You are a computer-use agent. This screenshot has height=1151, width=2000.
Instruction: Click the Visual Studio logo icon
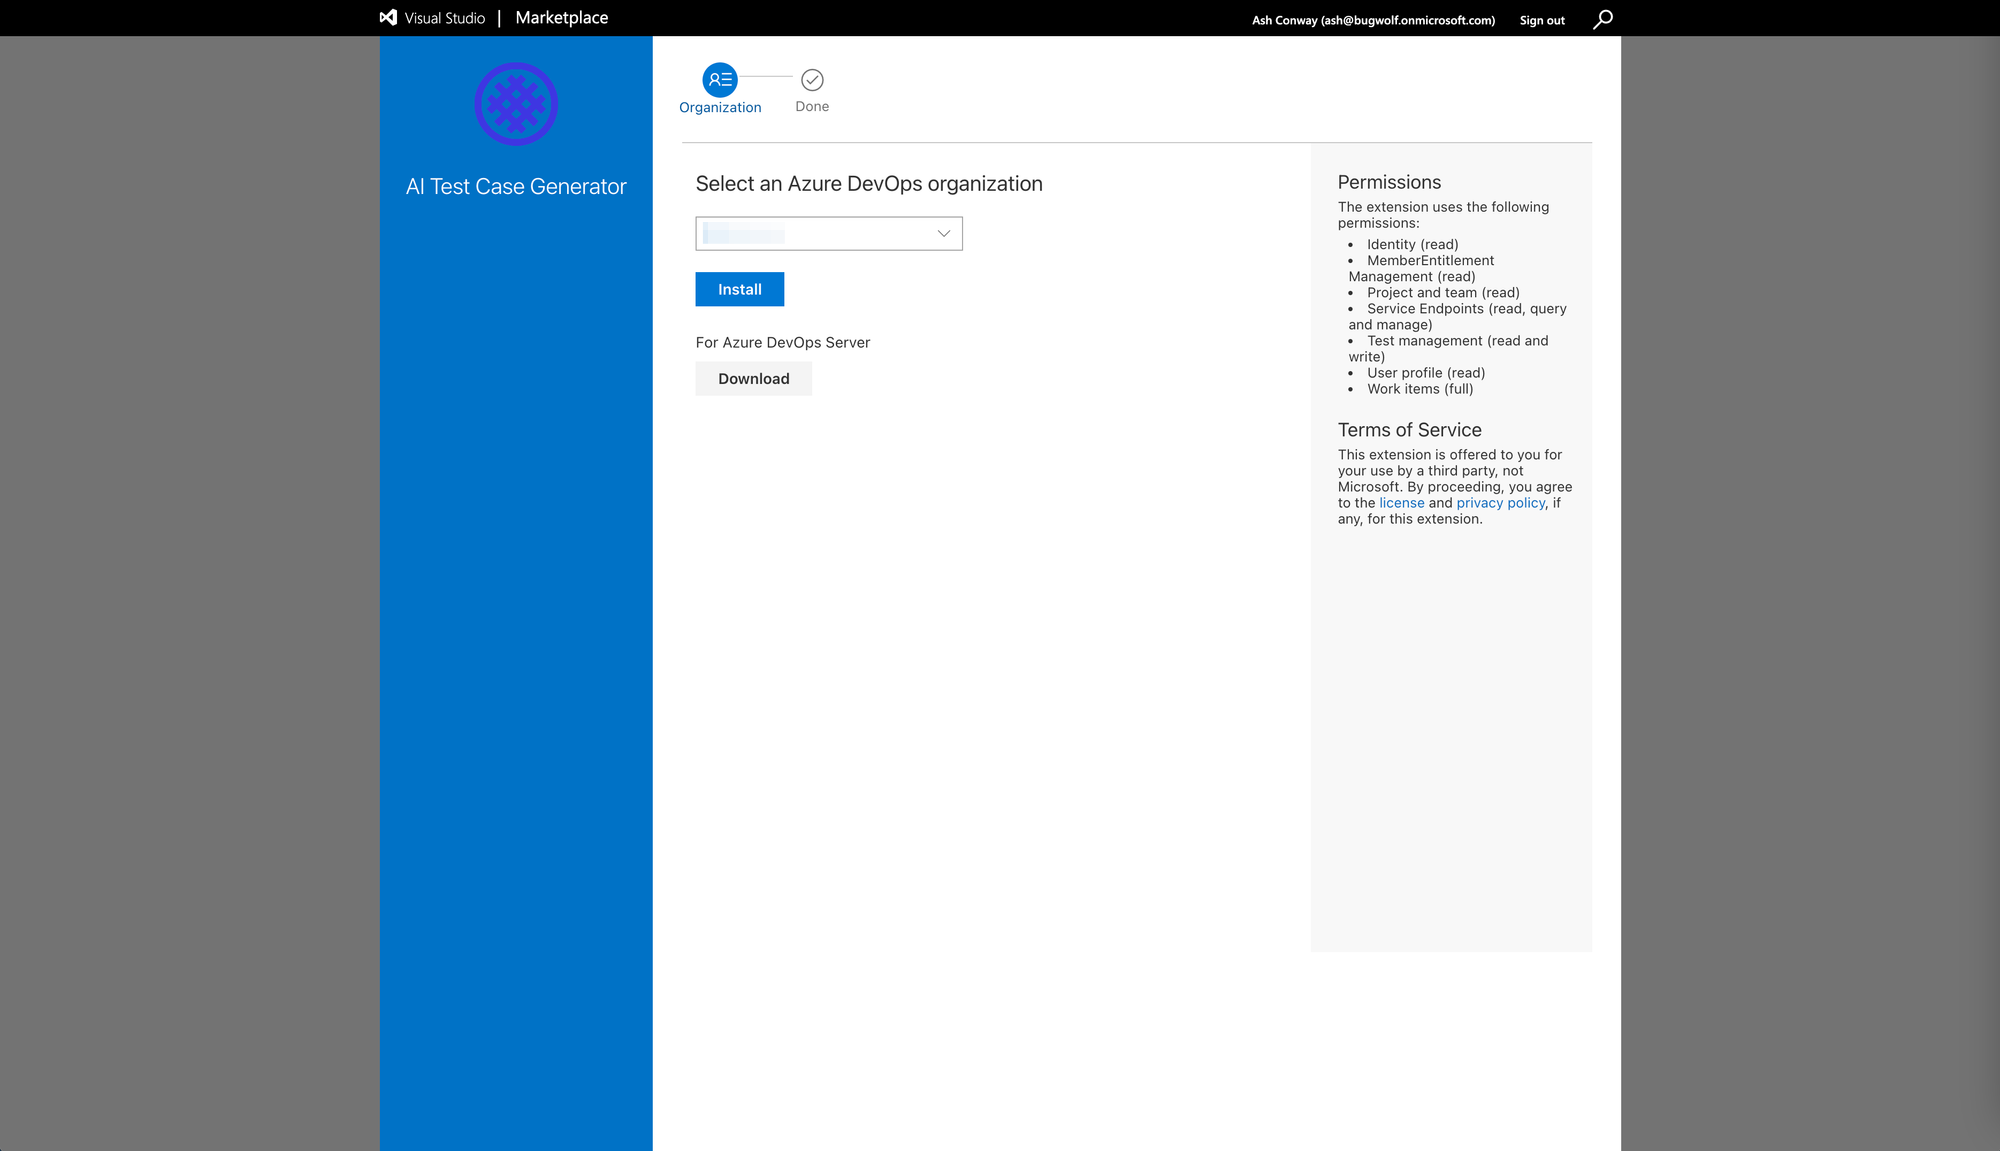coord(387,17)
